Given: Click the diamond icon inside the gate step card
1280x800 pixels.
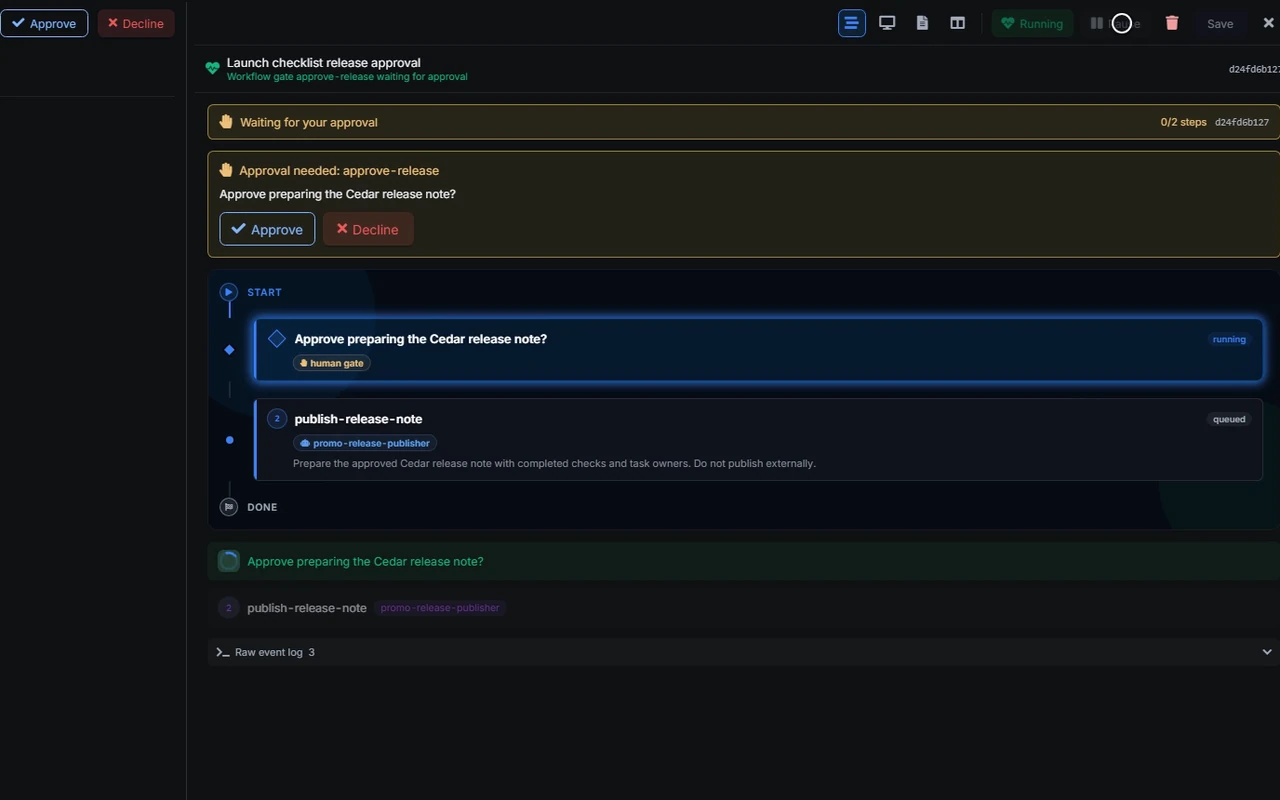Looking at the screenshot, I should point(277,339).
